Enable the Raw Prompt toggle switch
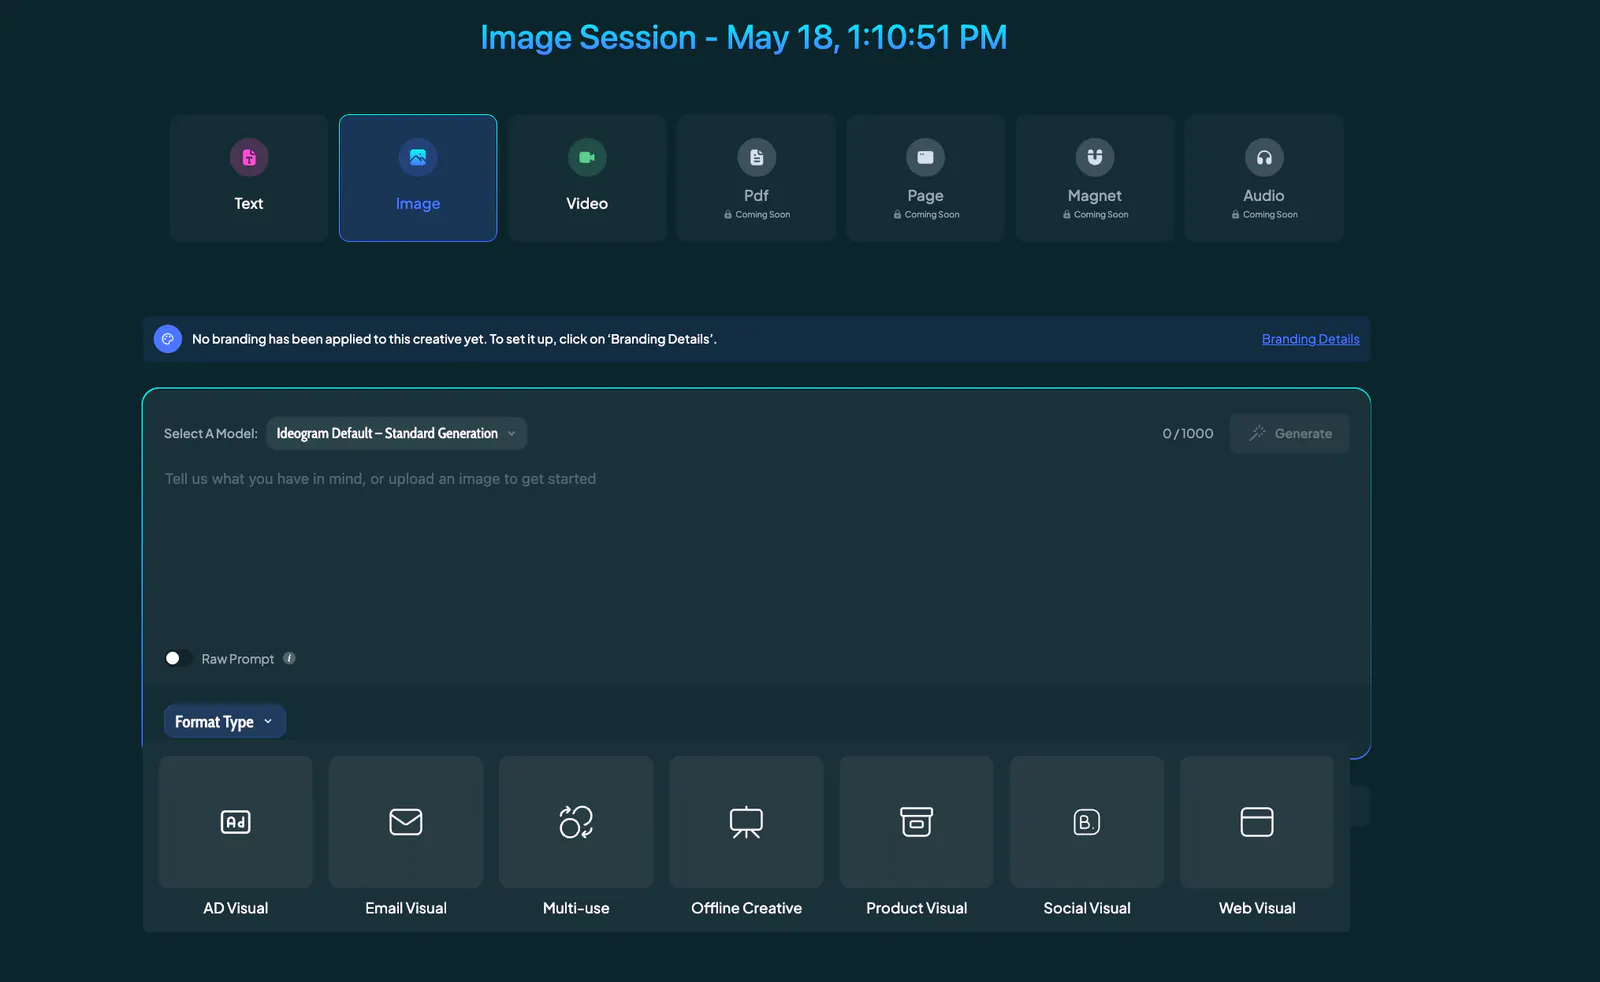This screenshot has width=1600, height=982. [x=178, y=658]
